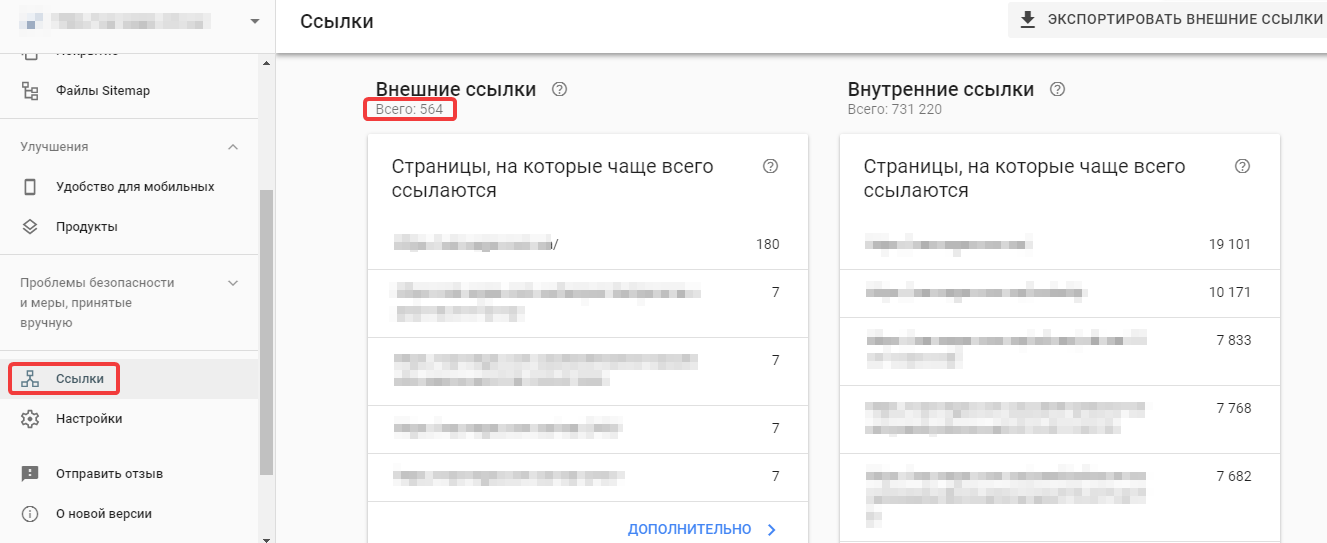Click the mobile phone icon

pos(30,187)
